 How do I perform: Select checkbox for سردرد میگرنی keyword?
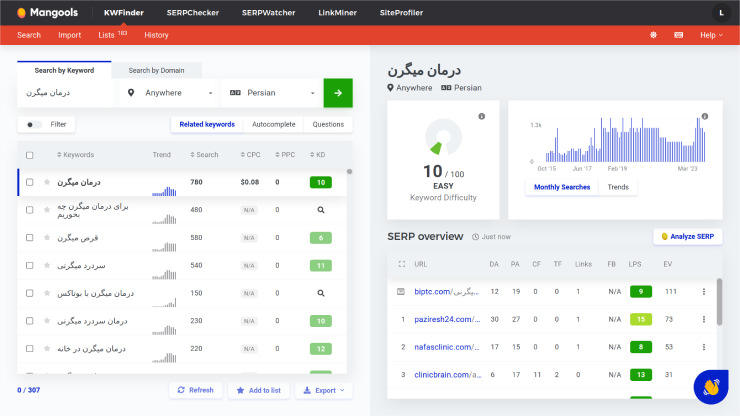(x=29, y=266)
